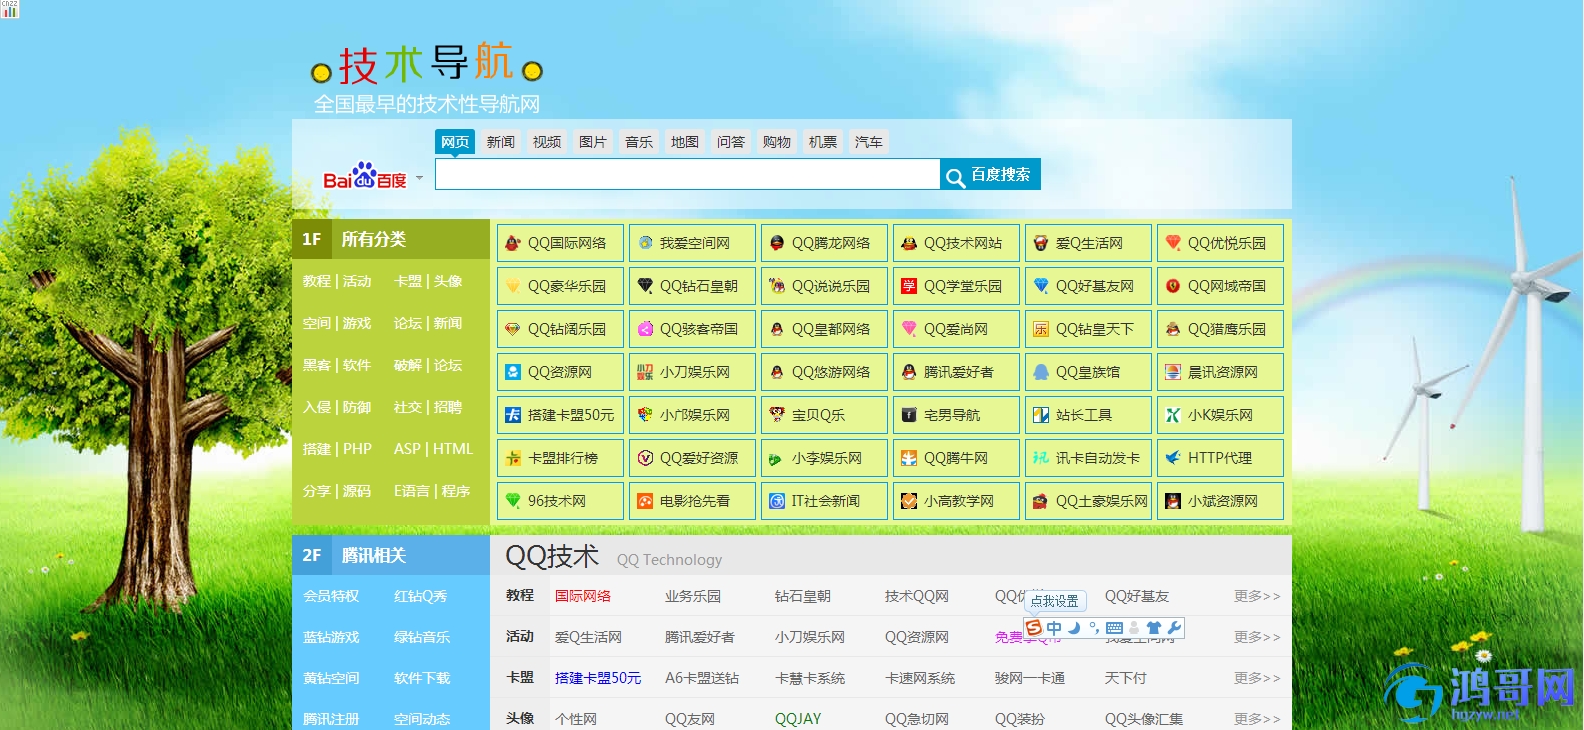Click the Baidu paw logo
The width and height of the screenshot is (1584, 730).
[364, 176]
